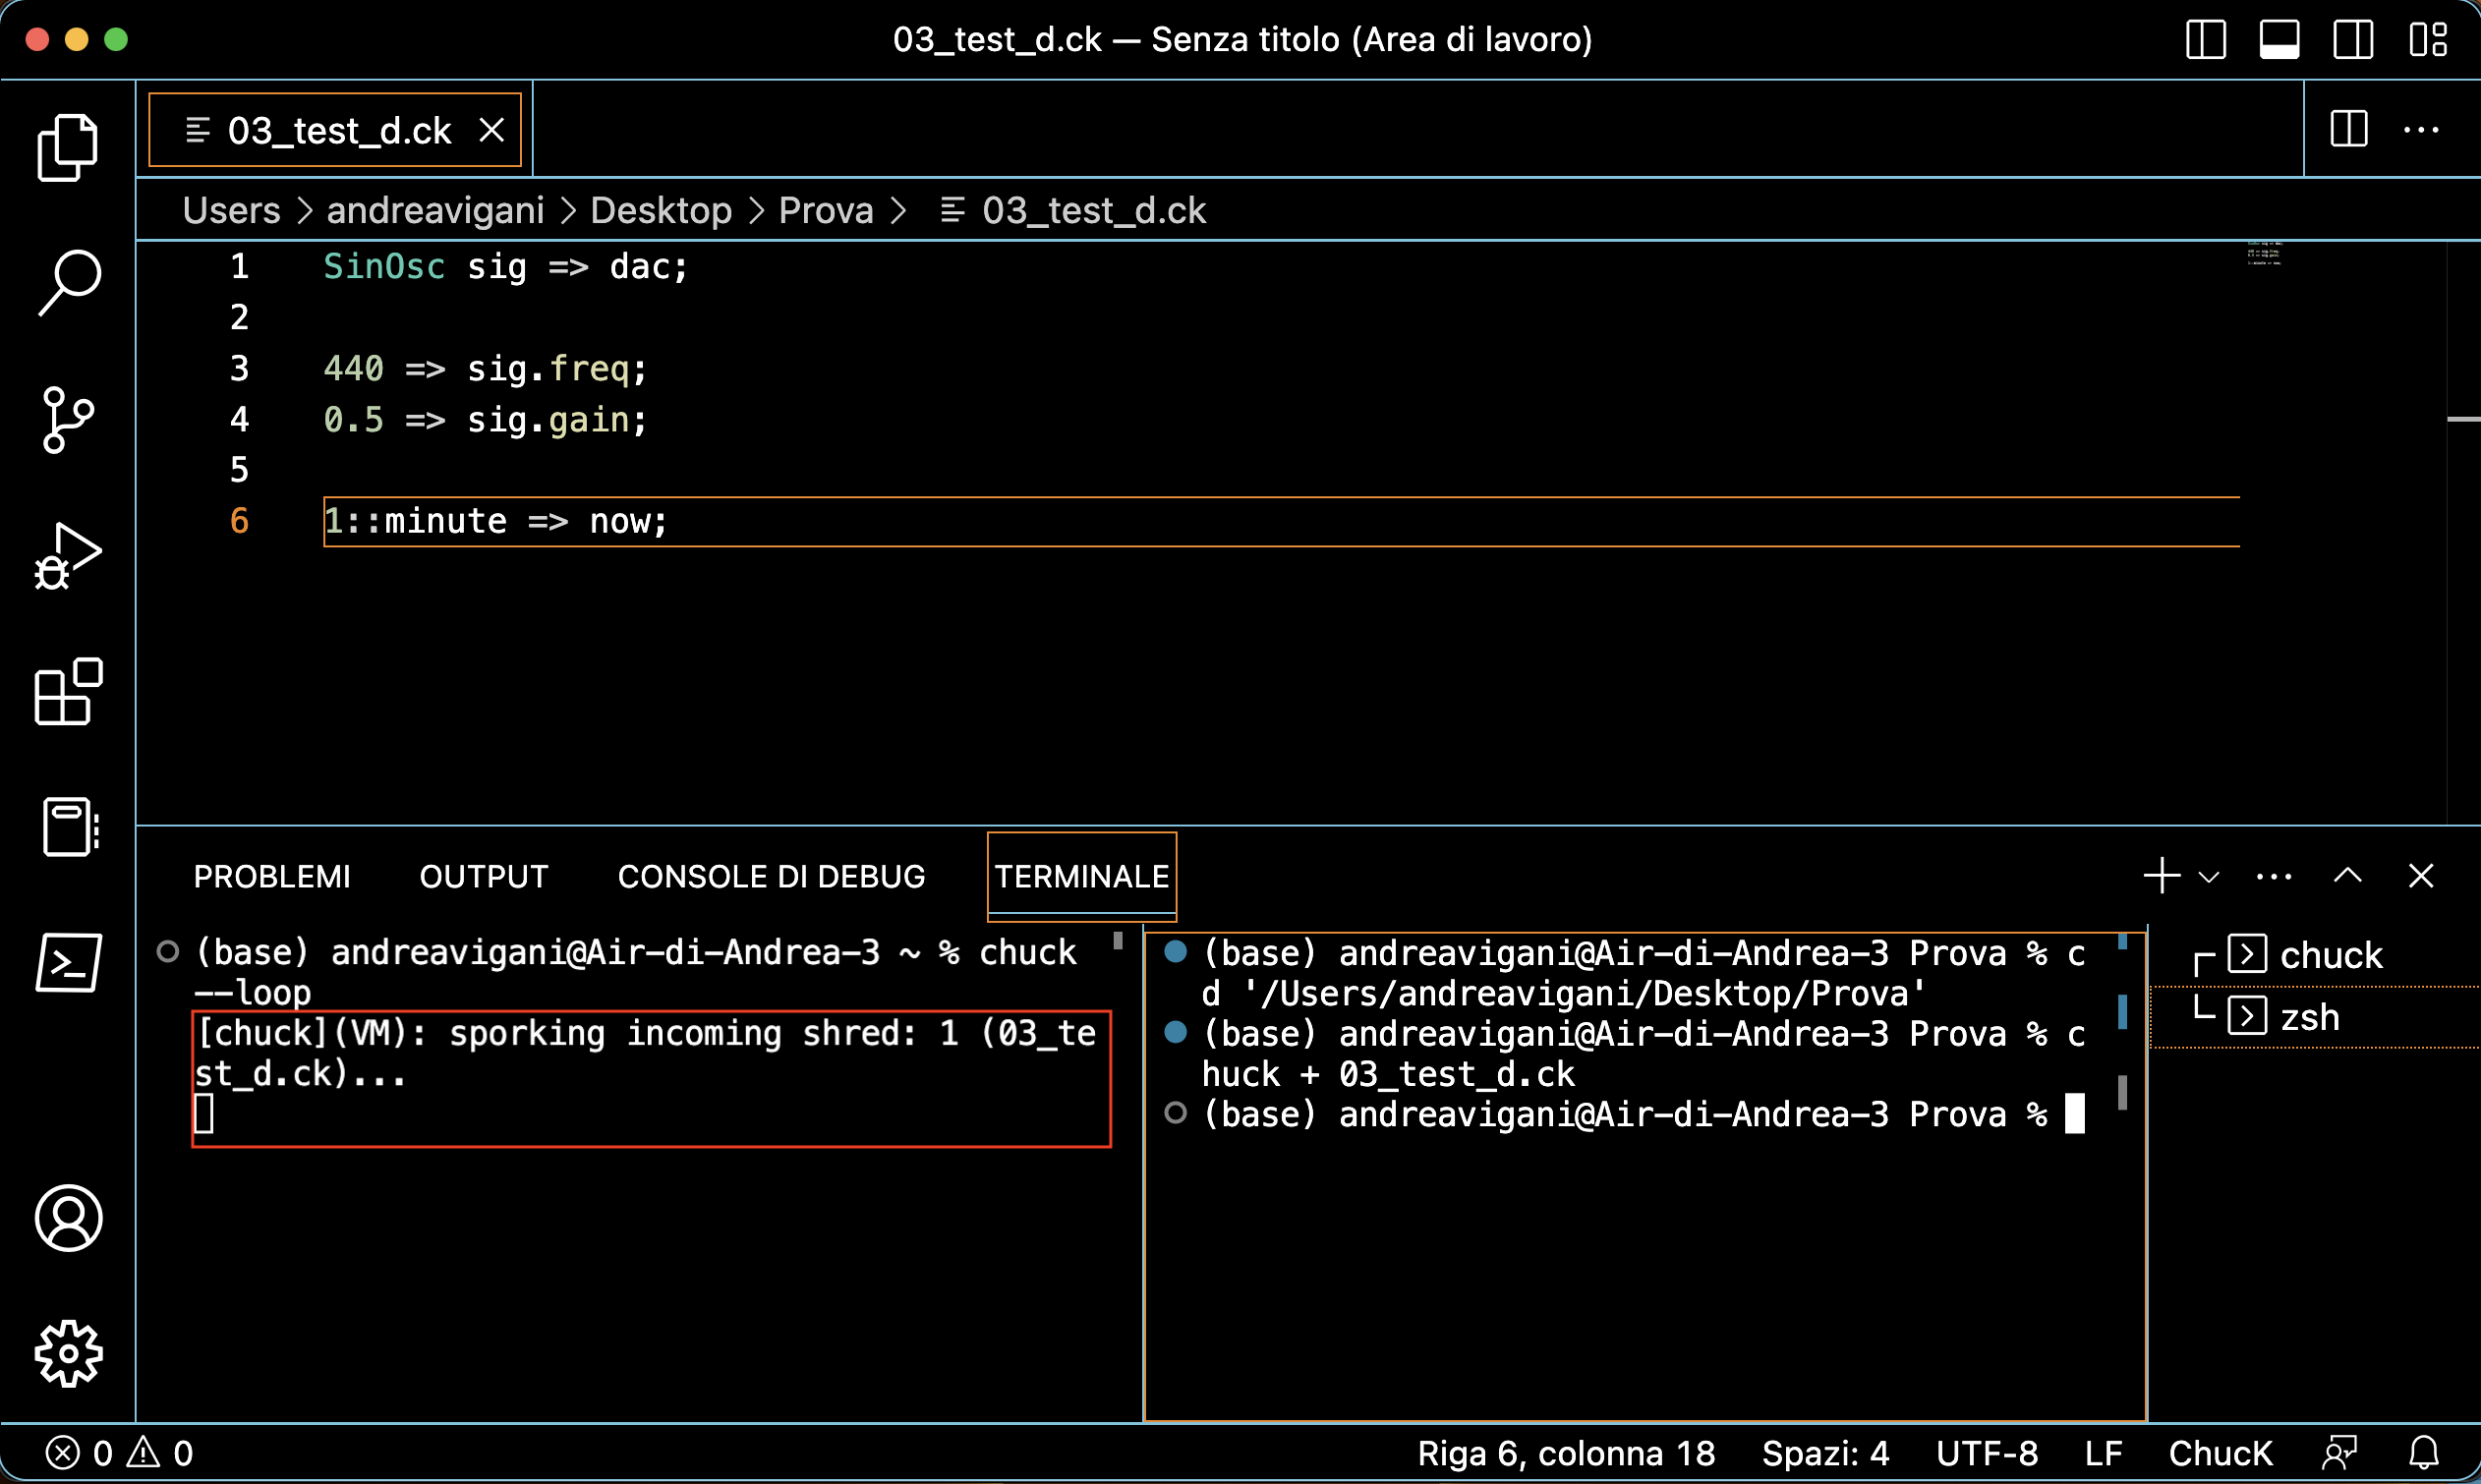Viewport: 2481px width, 1484px height.
Task: Change indentation via Spazi: 4
Action: pos(1825,1453)
